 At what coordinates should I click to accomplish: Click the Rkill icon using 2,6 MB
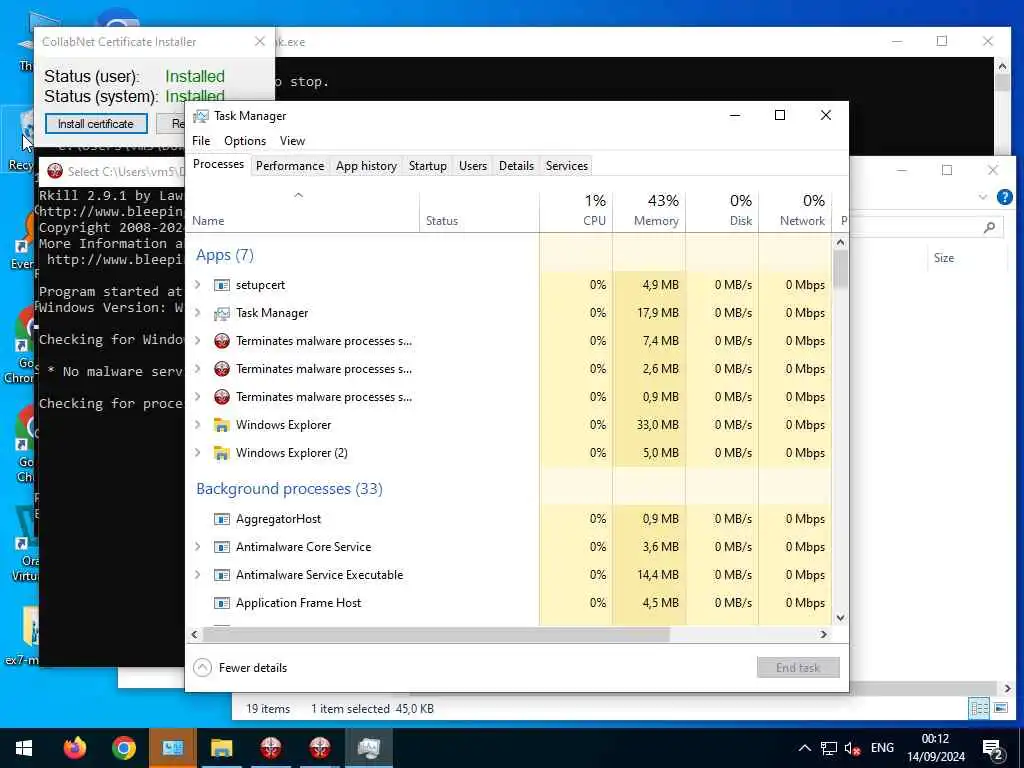coord(222,369)
